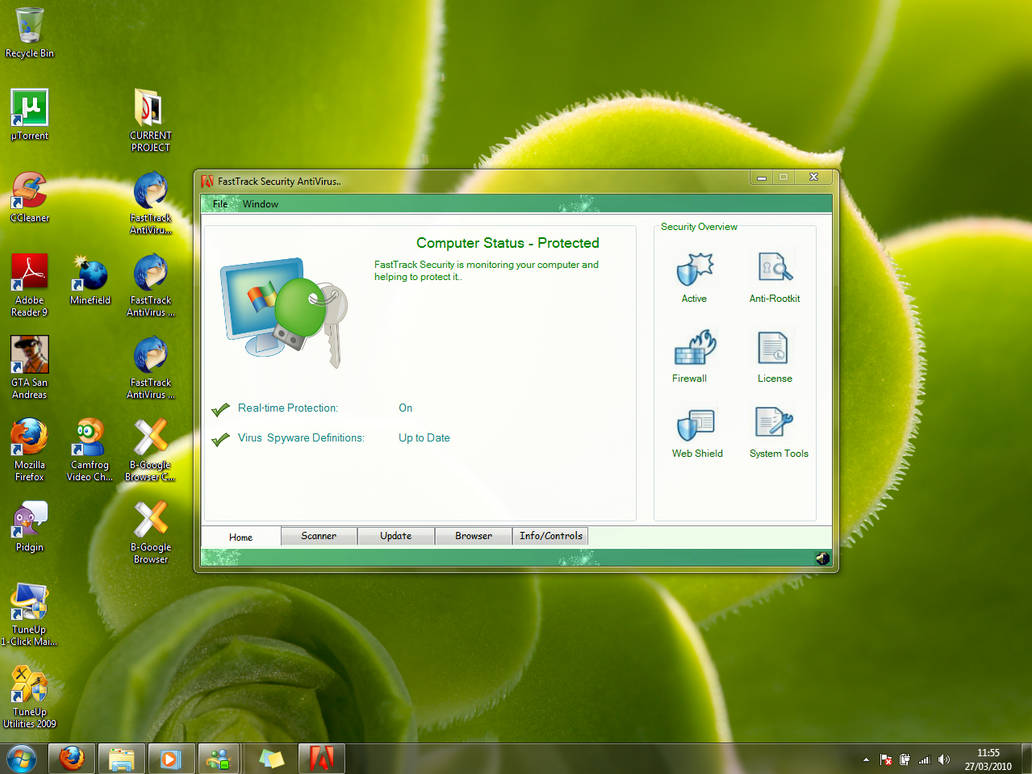Click the Up to Date status link
The image size is (1032, 774).
coord(424,438)
